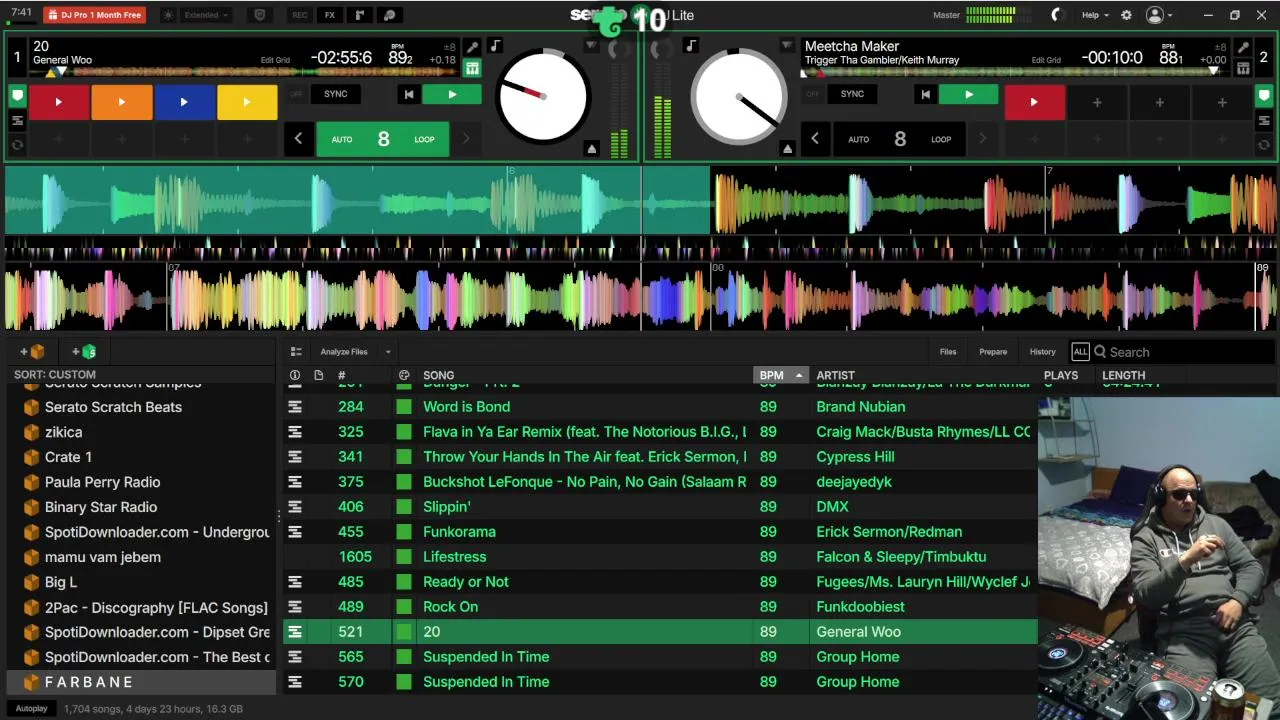Halve deck 2 loop size with left arrow
1280x720 pixels.
[815, 139]
